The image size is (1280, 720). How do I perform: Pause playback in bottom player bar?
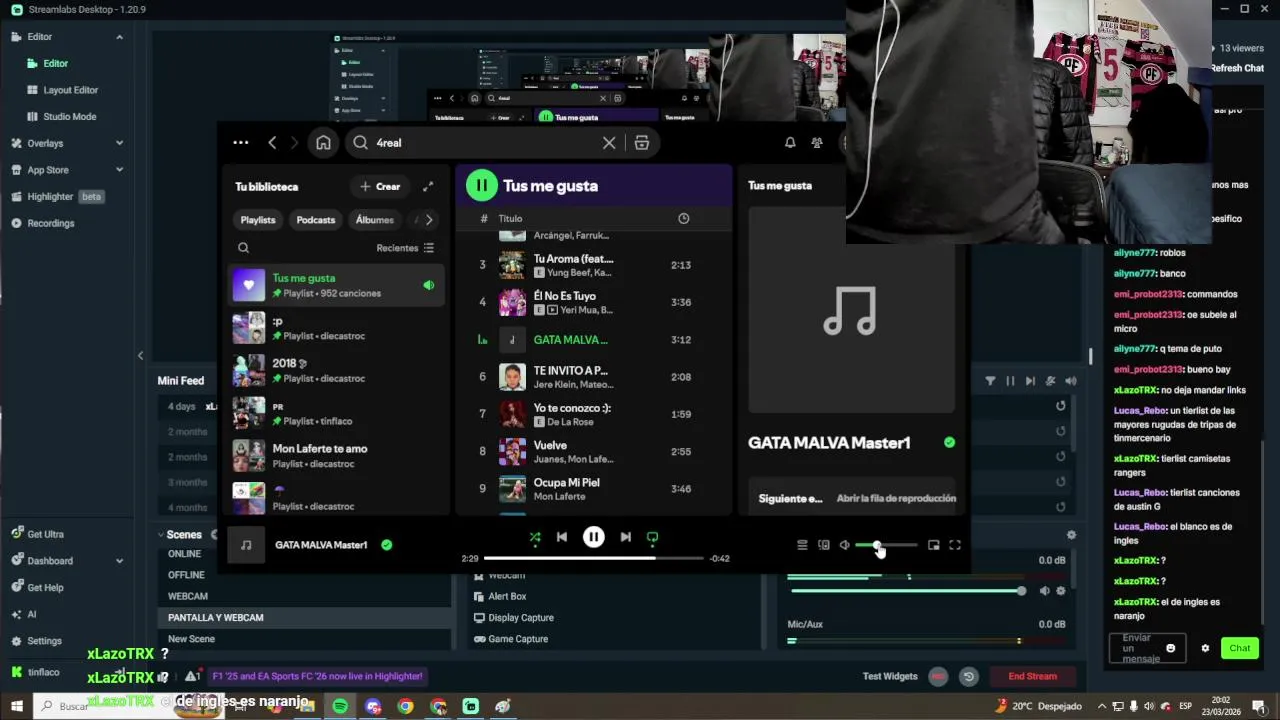(x=594, y=537)
